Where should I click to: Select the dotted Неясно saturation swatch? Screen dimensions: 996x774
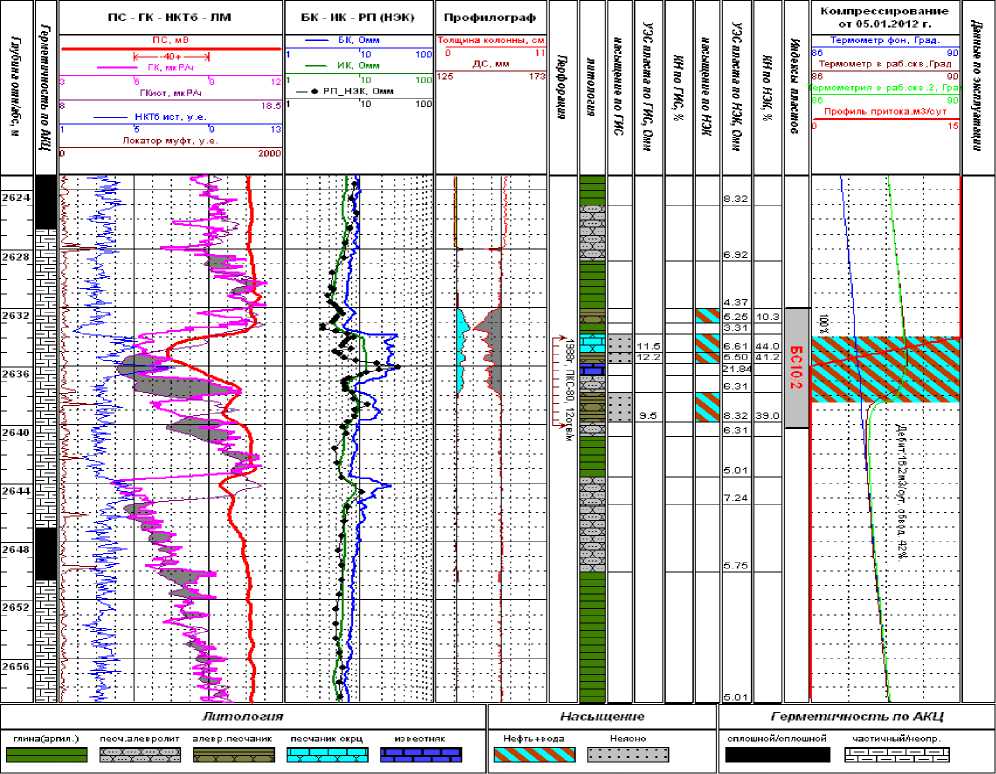click(628, 755)
